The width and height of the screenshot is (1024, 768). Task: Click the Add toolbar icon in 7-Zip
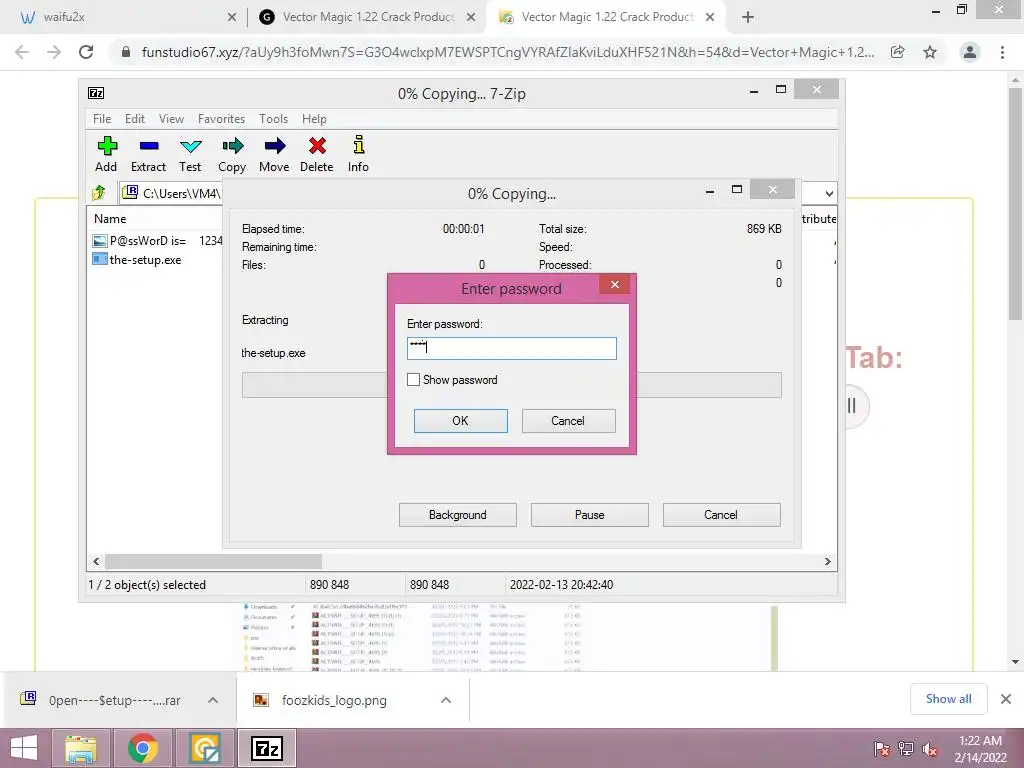click(106, 146)
